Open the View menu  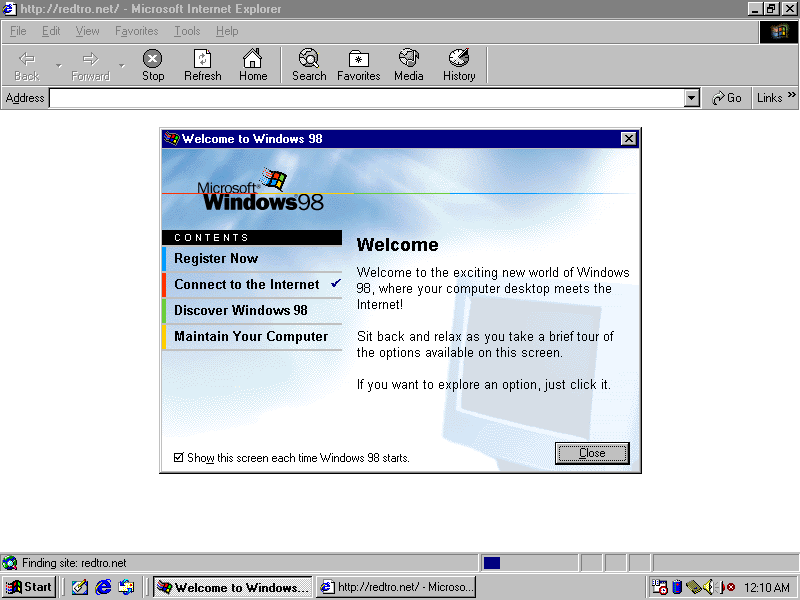pyautogui.click(x=87, y=31)
